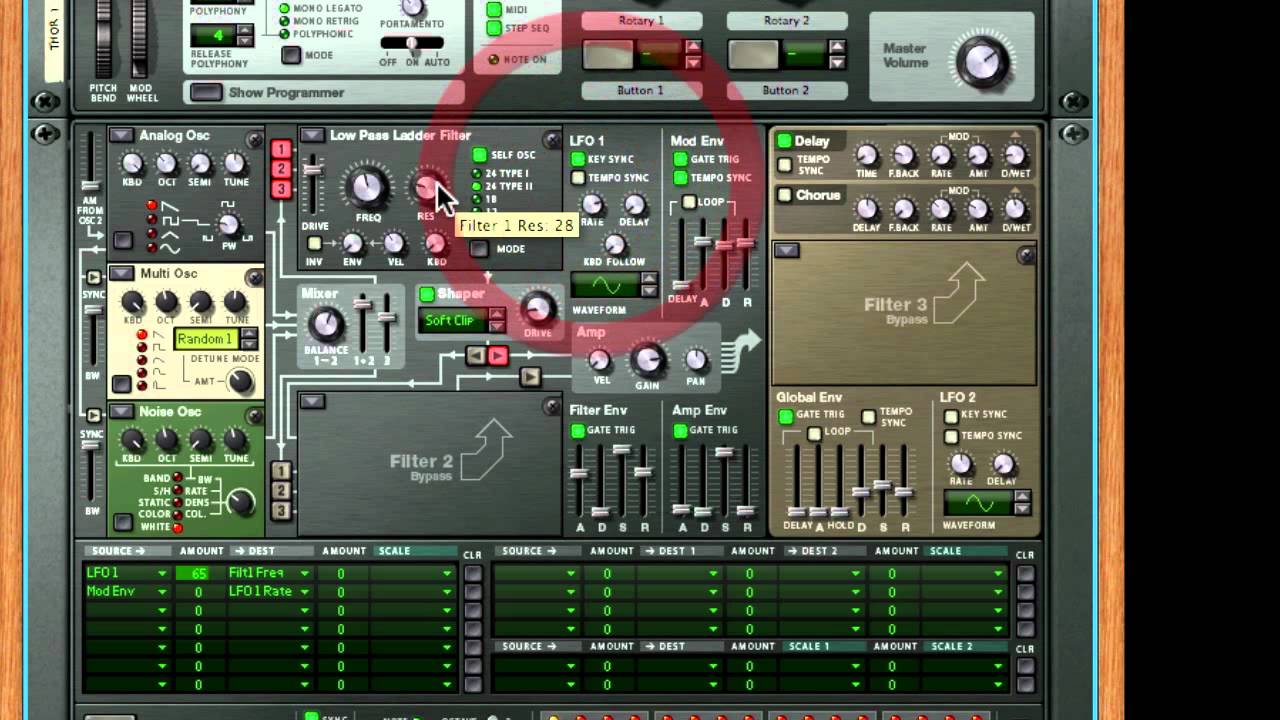Click red routing button 3 beside Filter 1
This screenshot has height=720, width=1280.
(x=281, y=189)
